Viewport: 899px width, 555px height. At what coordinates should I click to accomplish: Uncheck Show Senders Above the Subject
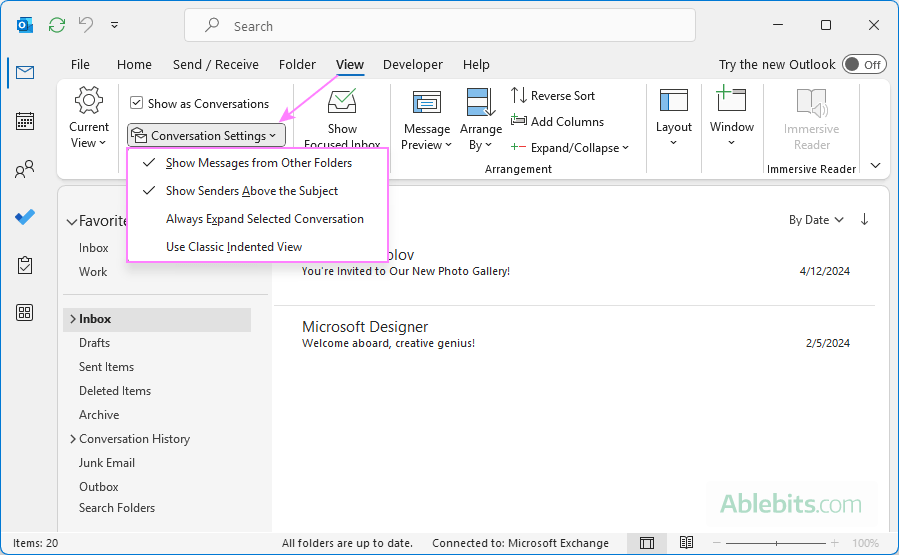(x=258, y=191)
